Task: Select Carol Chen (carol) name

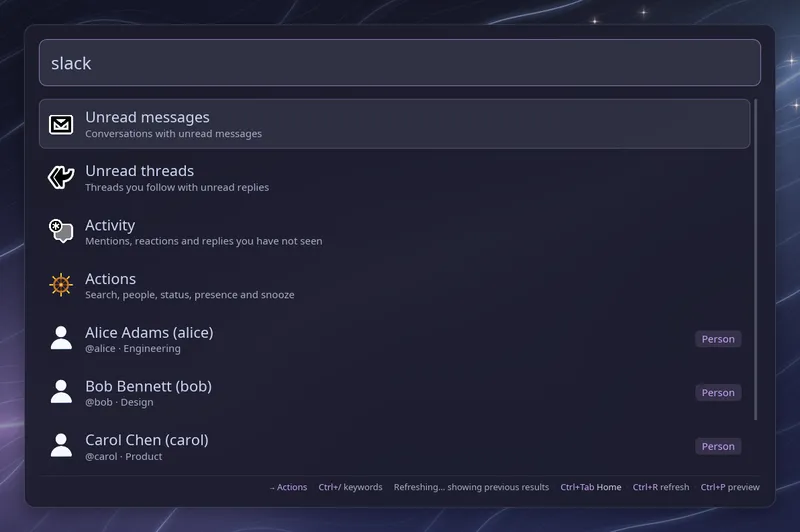Action: click(x=147, y=440)
